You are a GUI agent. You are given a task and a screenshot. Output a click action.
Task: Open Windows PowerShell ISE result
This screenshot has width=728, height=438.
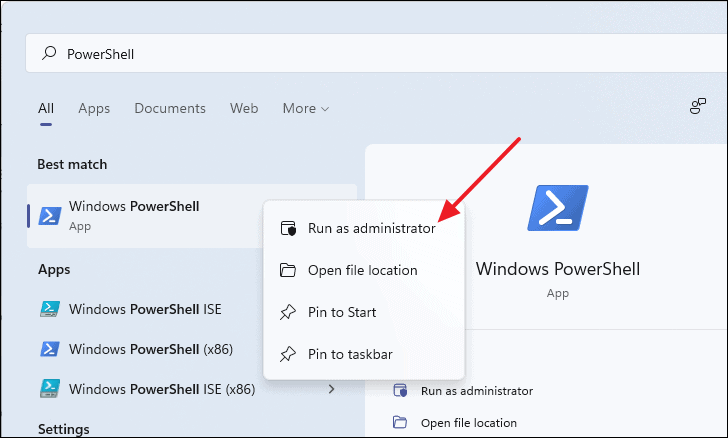click(x=145, y=309)
